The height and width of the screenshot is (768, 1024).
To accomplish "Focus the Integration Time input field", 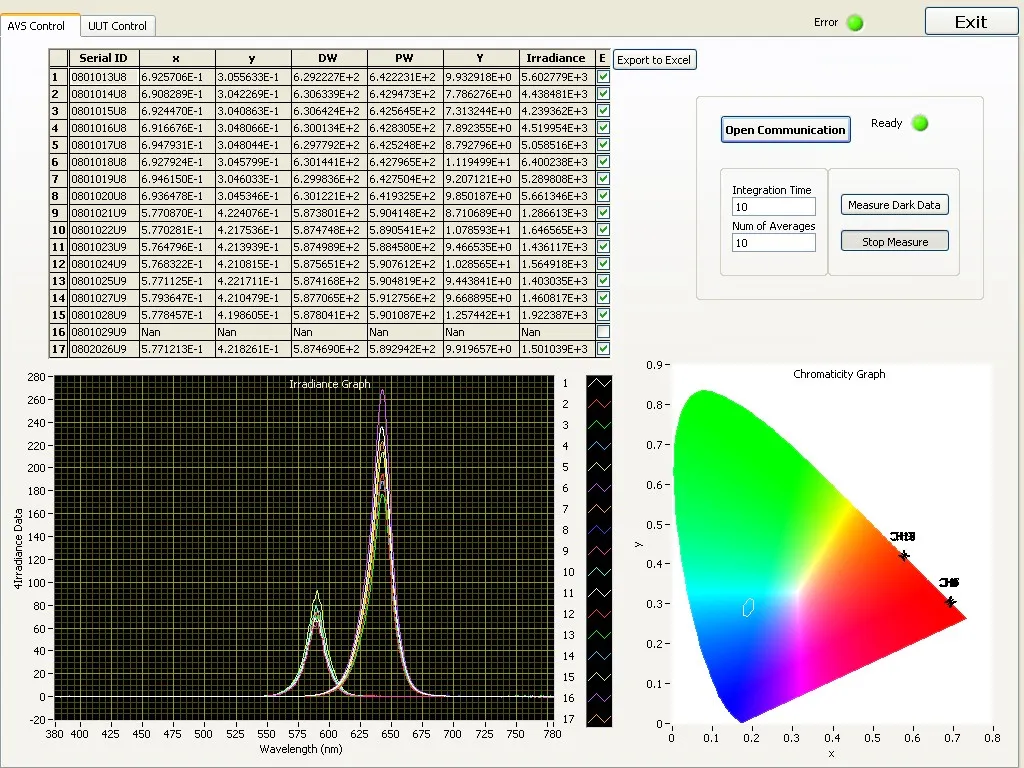I will [773, 207].
